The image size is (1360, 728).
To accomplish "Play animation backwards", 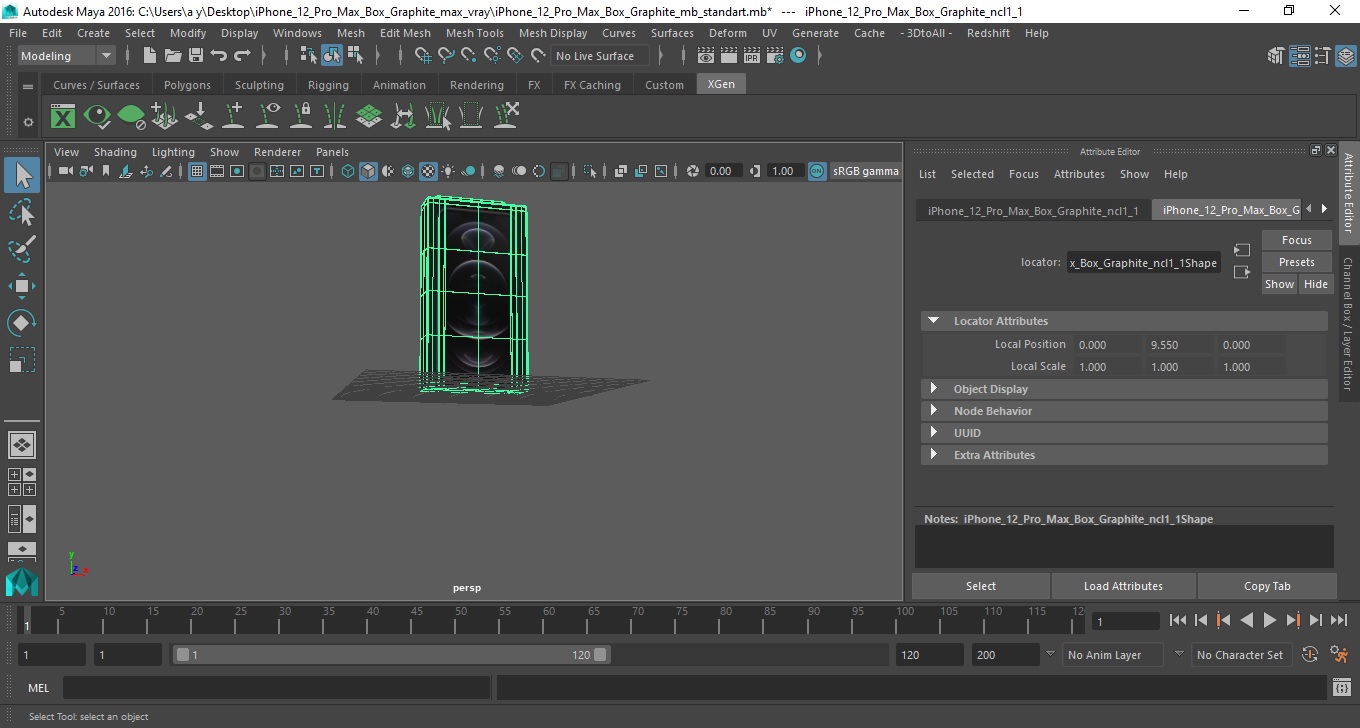I will point(1247,621).
